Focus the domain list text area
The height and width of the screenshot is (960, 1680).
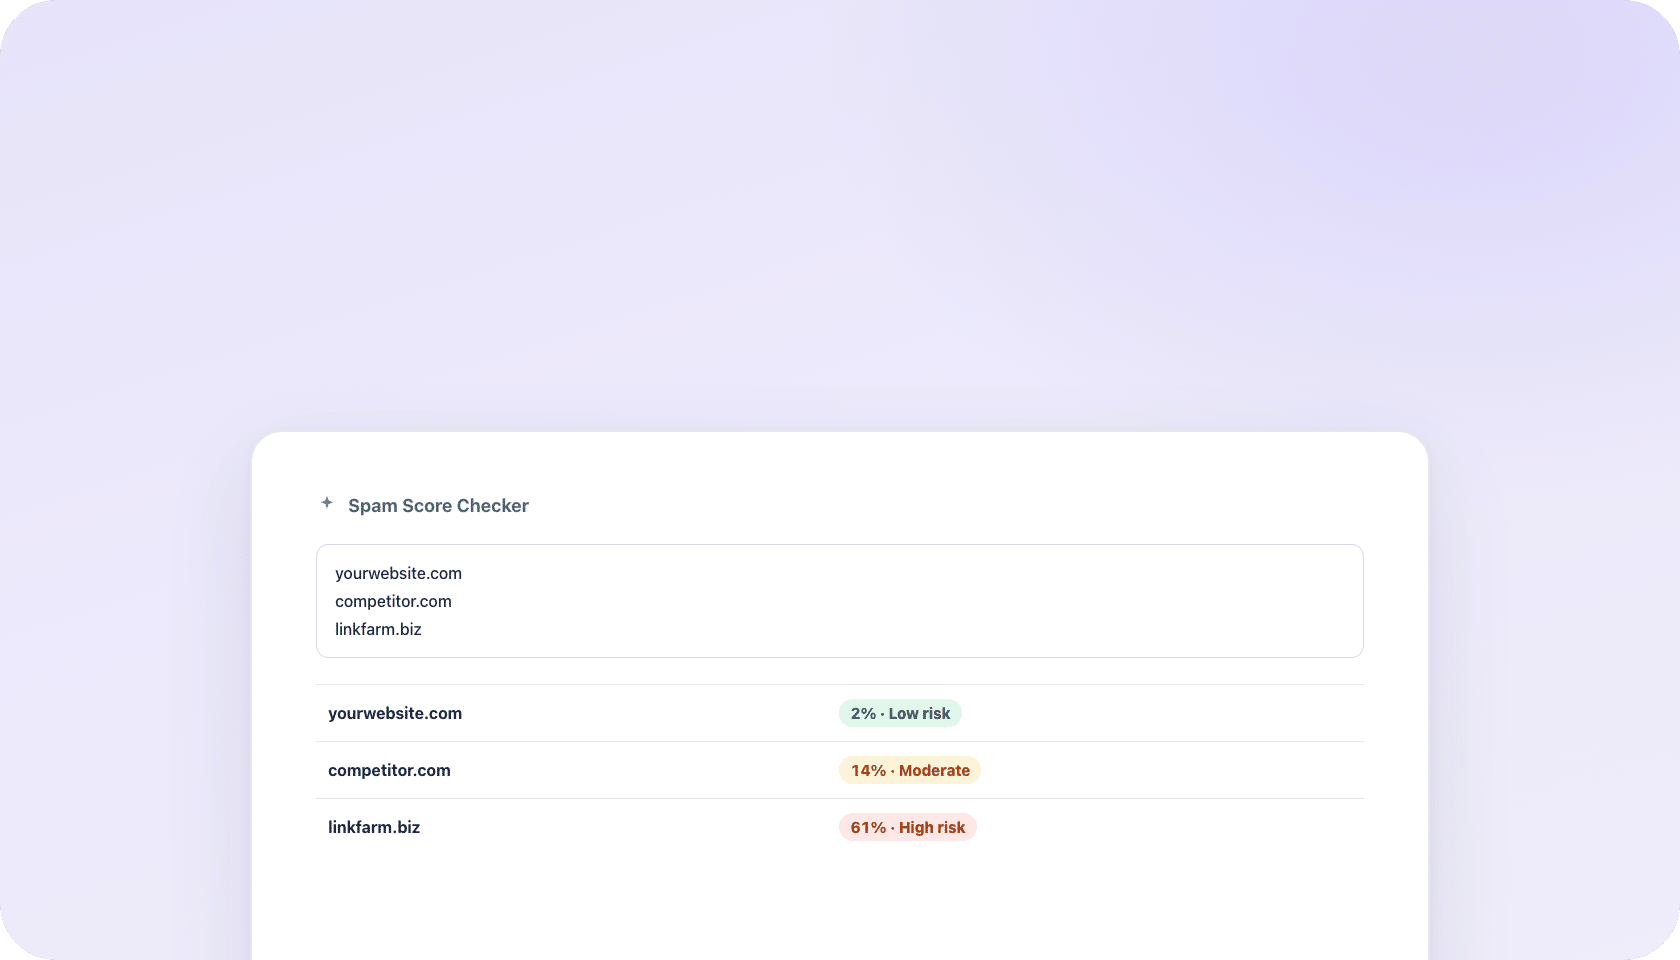(x=840, y=601)
